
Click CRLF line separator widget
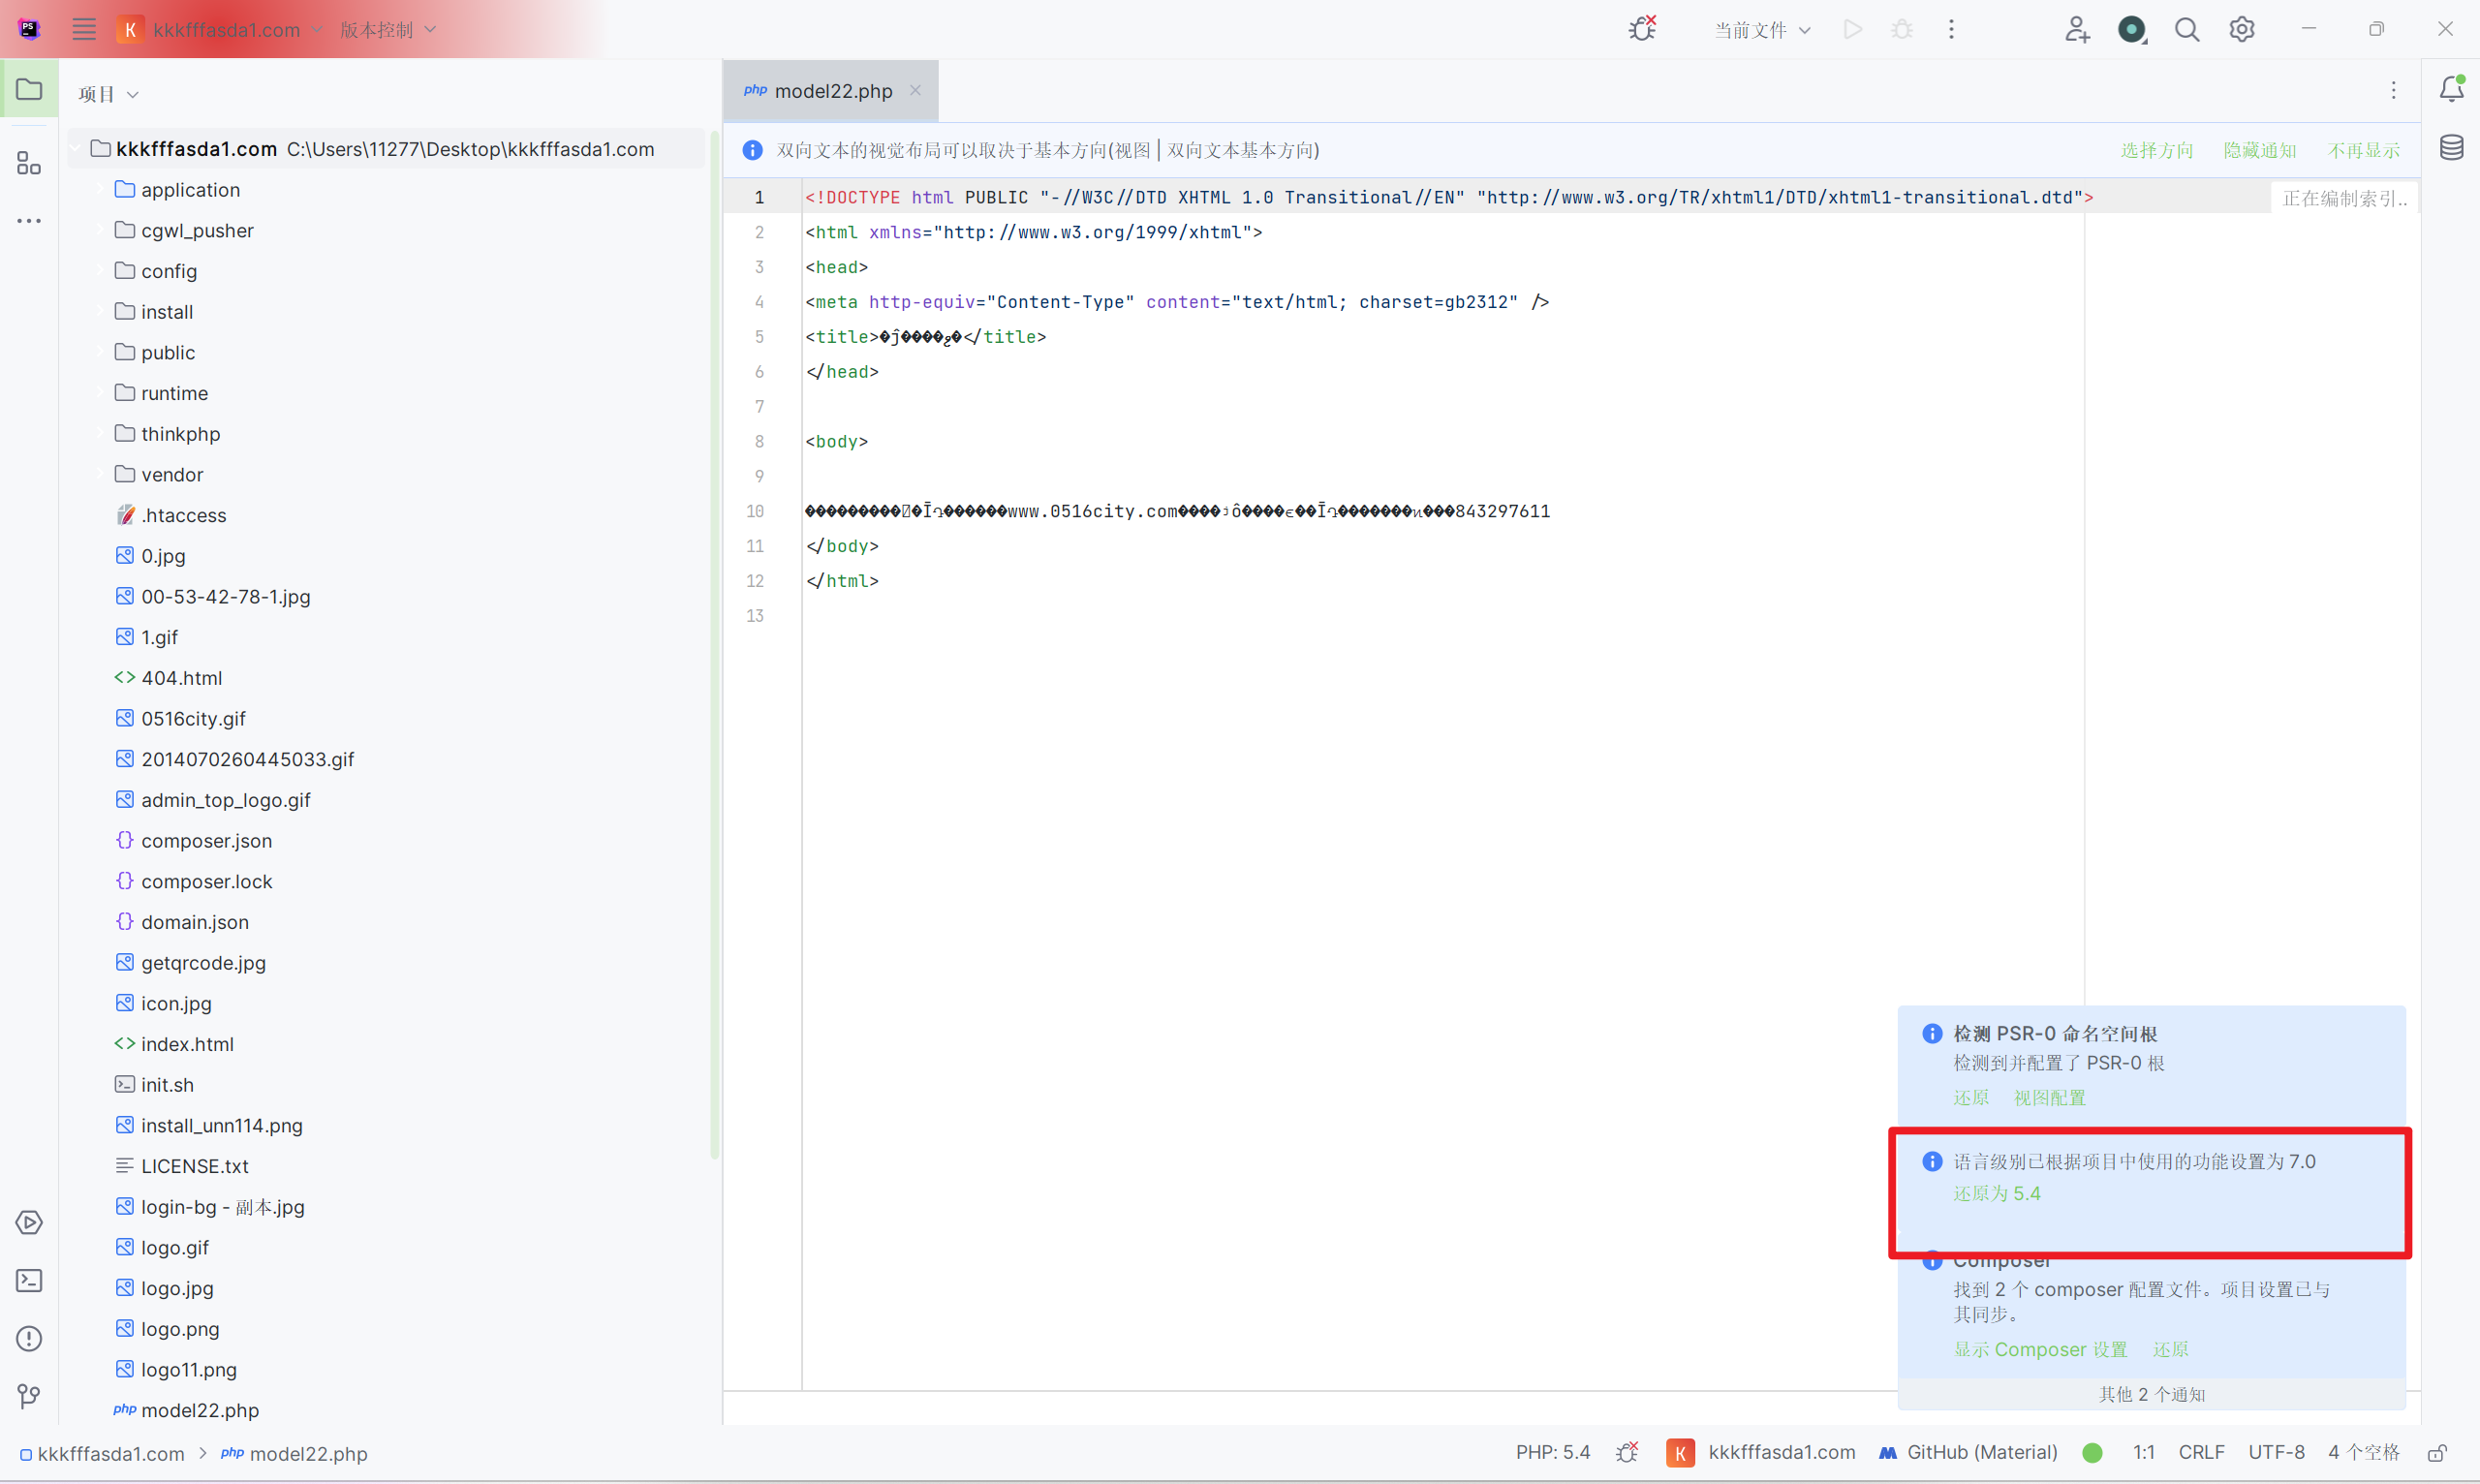(x=2201, y=1452)
